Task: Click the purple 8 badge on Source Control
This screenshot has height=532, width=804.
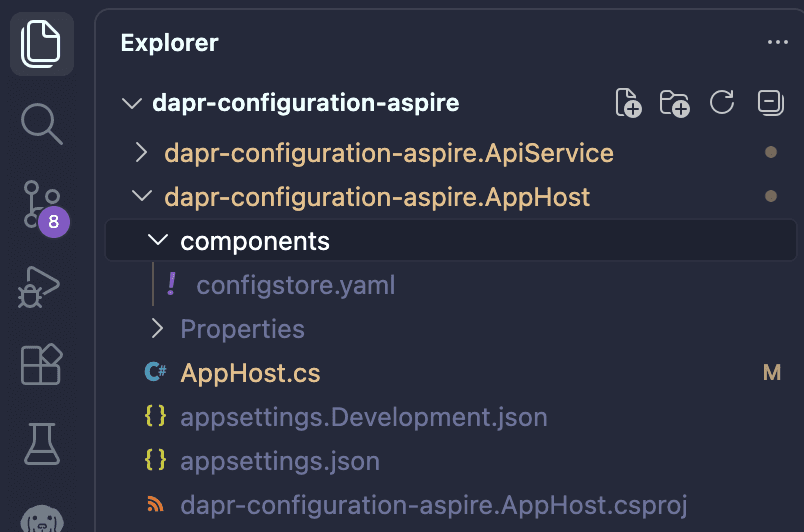Action: [x=54, y=222]
